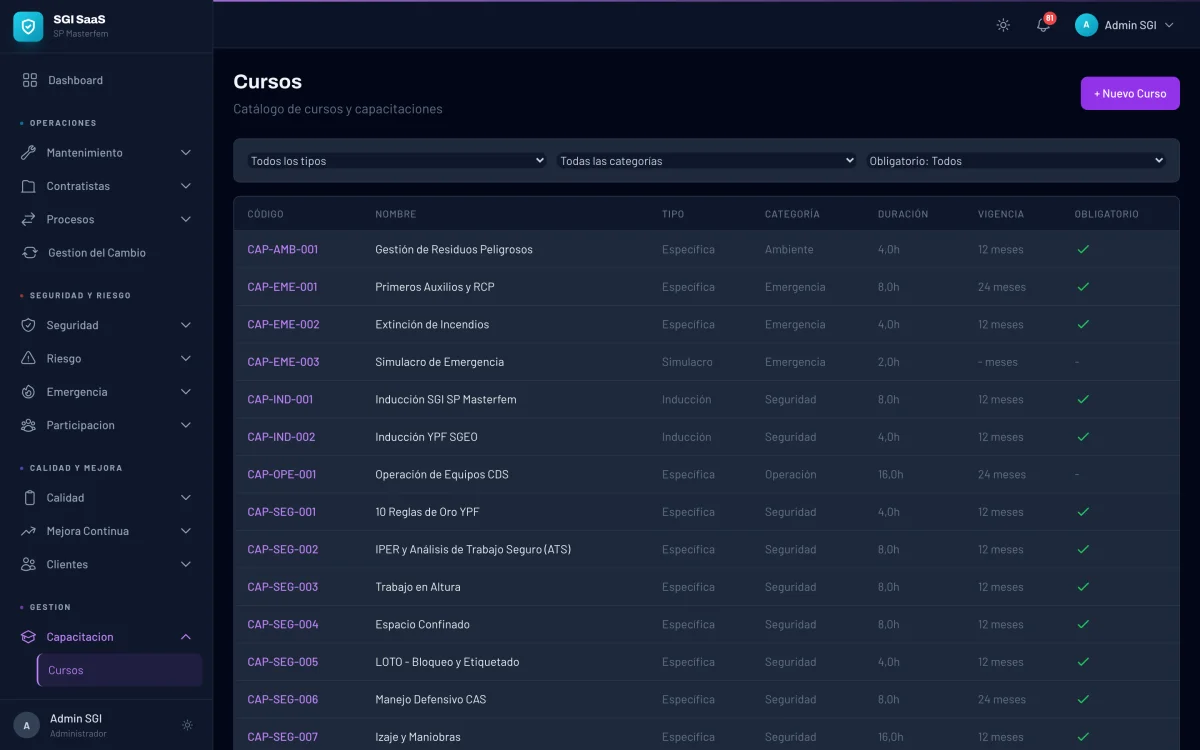Open the 'Todos los tipos' dropdown
Viewport: 1200px width, 750px height.
tap(396, 160)
